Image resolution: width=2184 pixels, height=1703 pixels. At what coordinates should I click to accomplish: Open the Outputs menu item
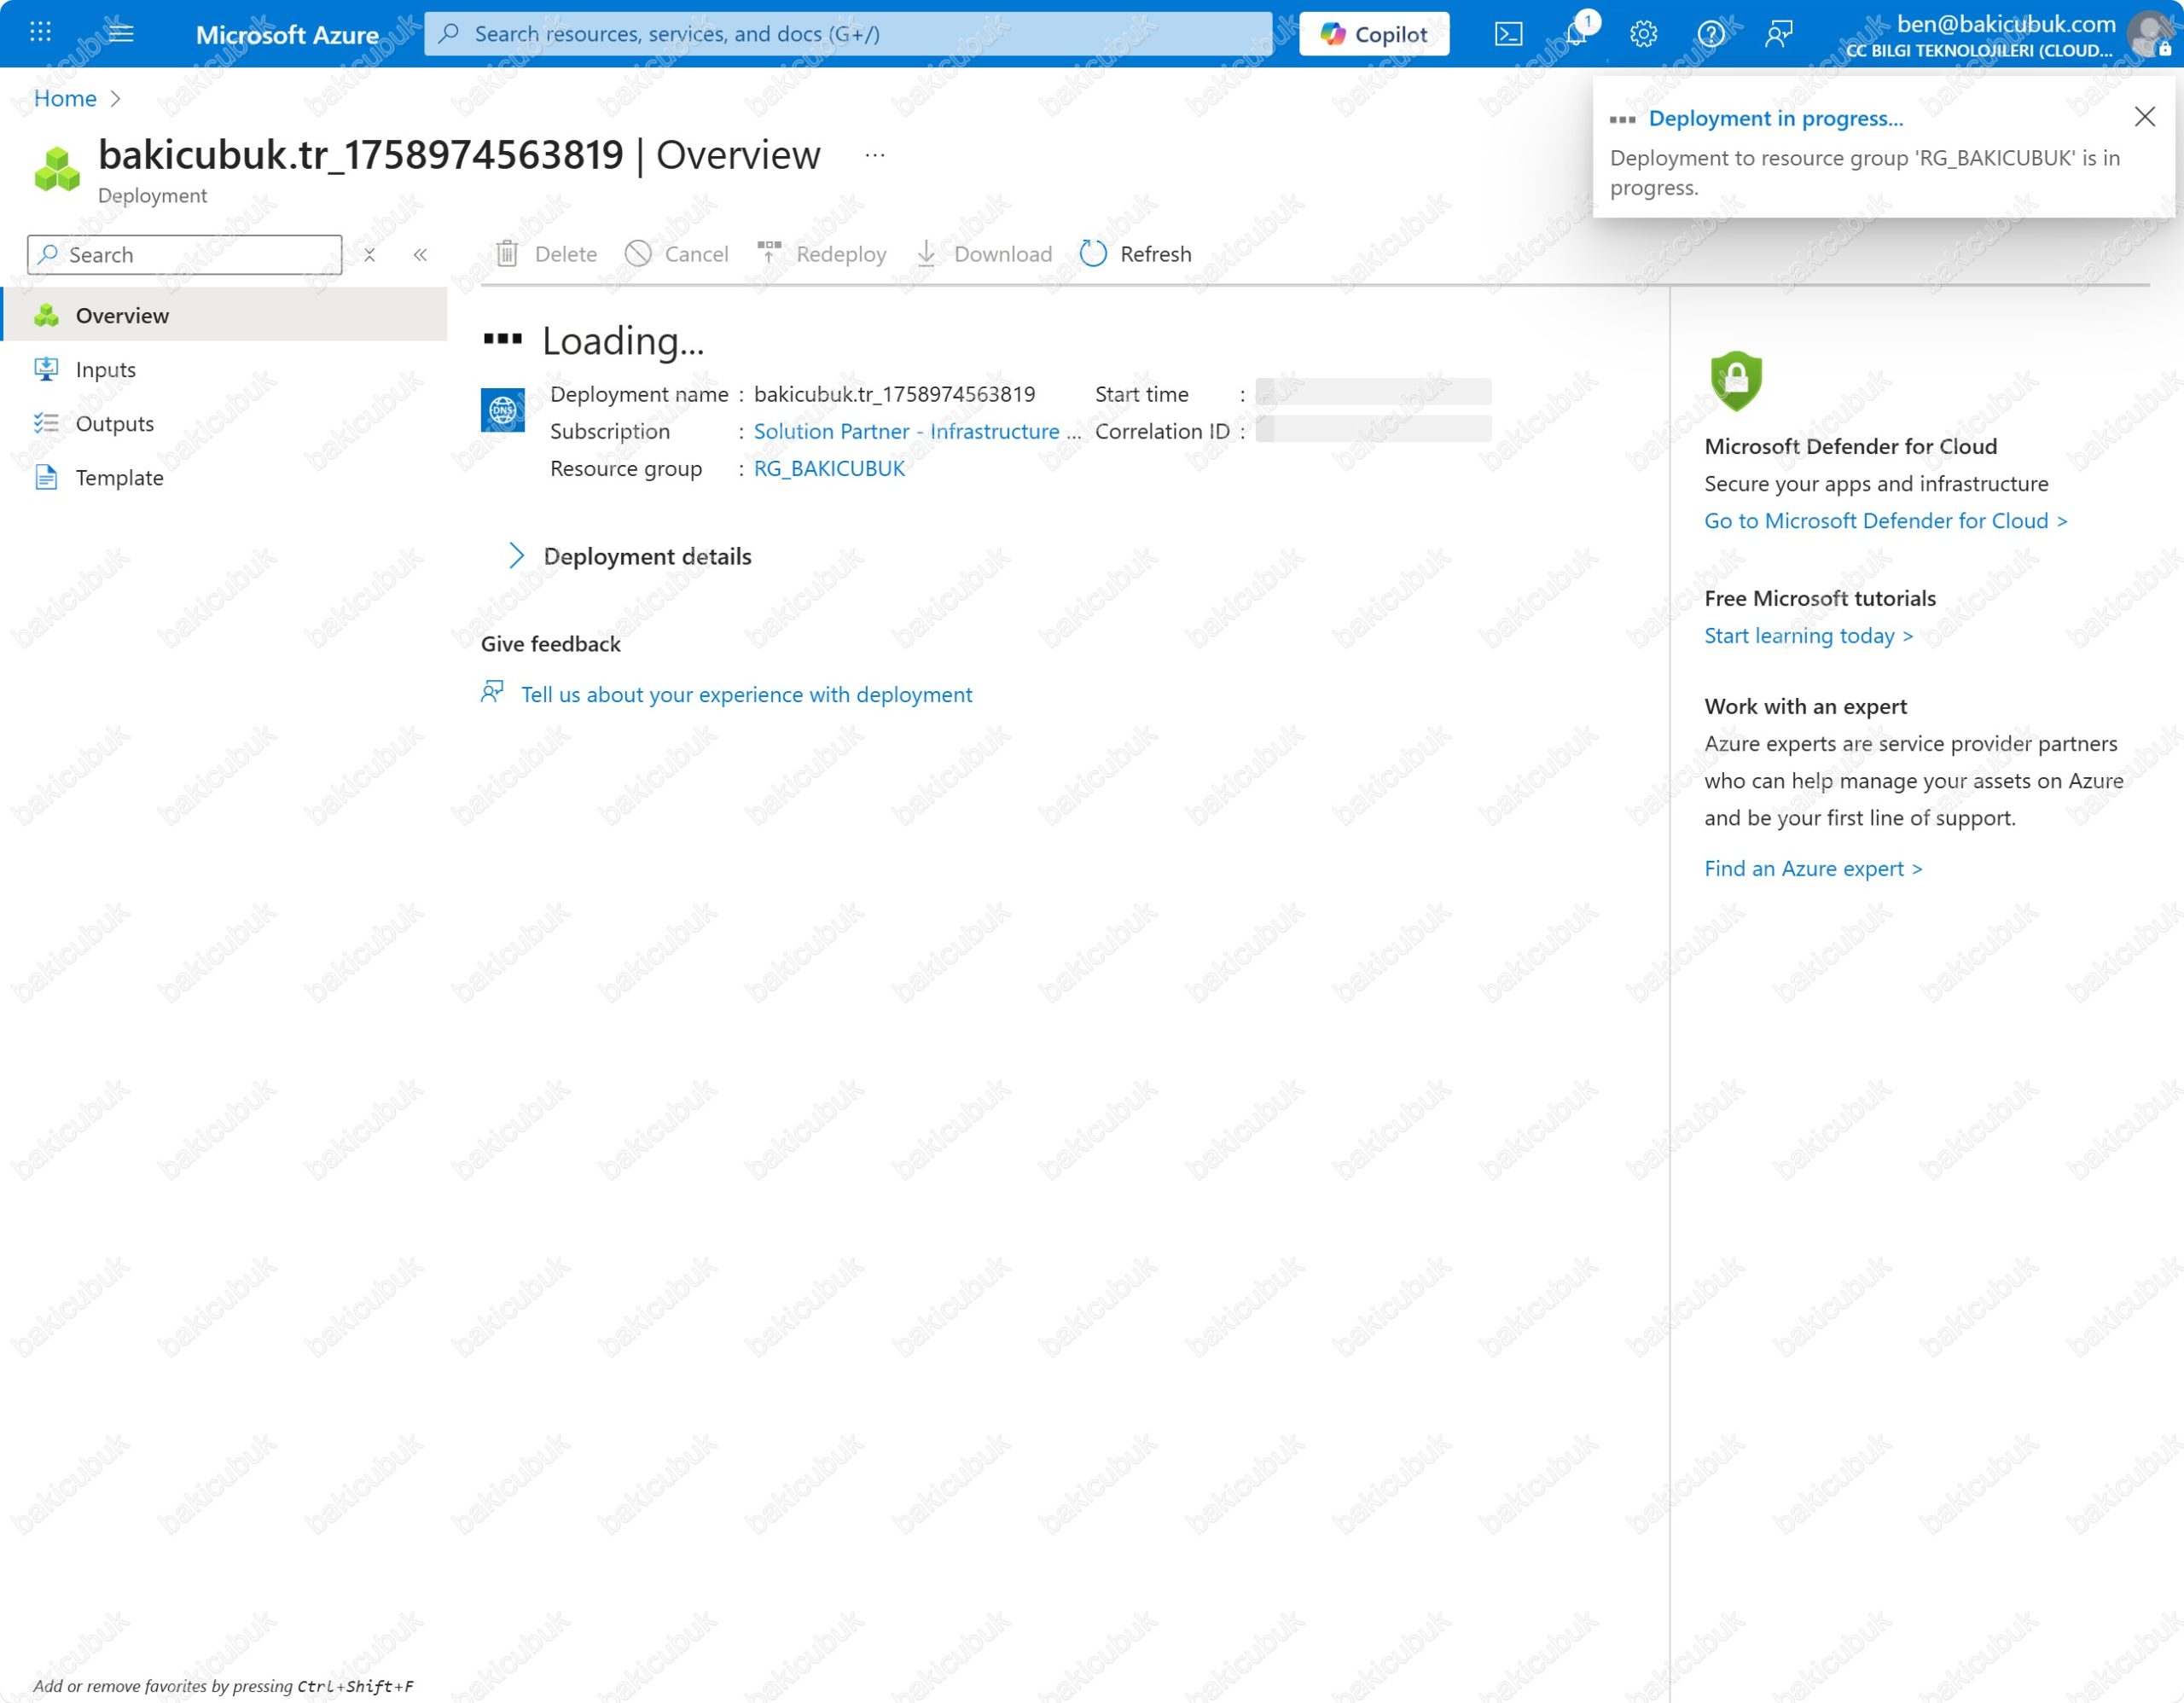(x=114, y=424)
